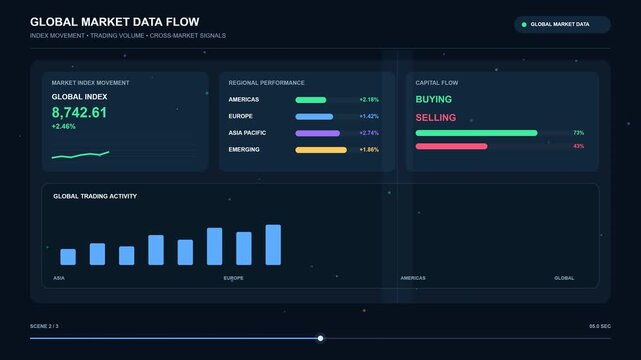Click the Market Index Movement heading
Screen dimensions: 641x360
(x=90, y=83)
